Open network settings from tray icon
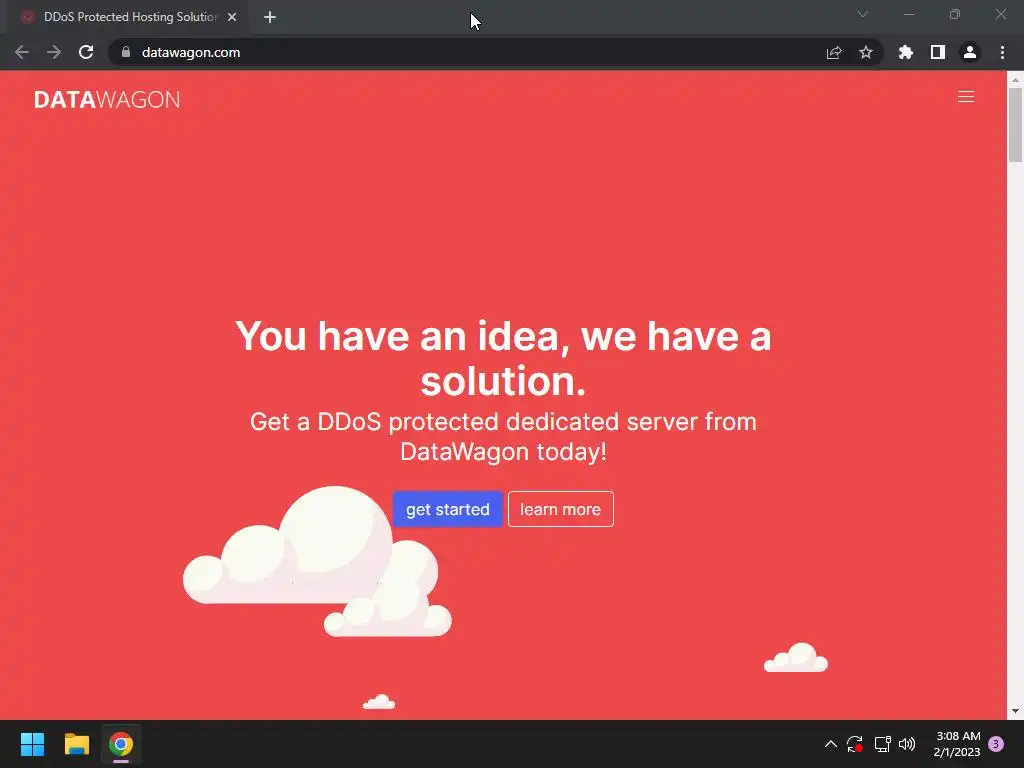The height and width of the screenshot is (768, 1024). [x=882, y=744]
